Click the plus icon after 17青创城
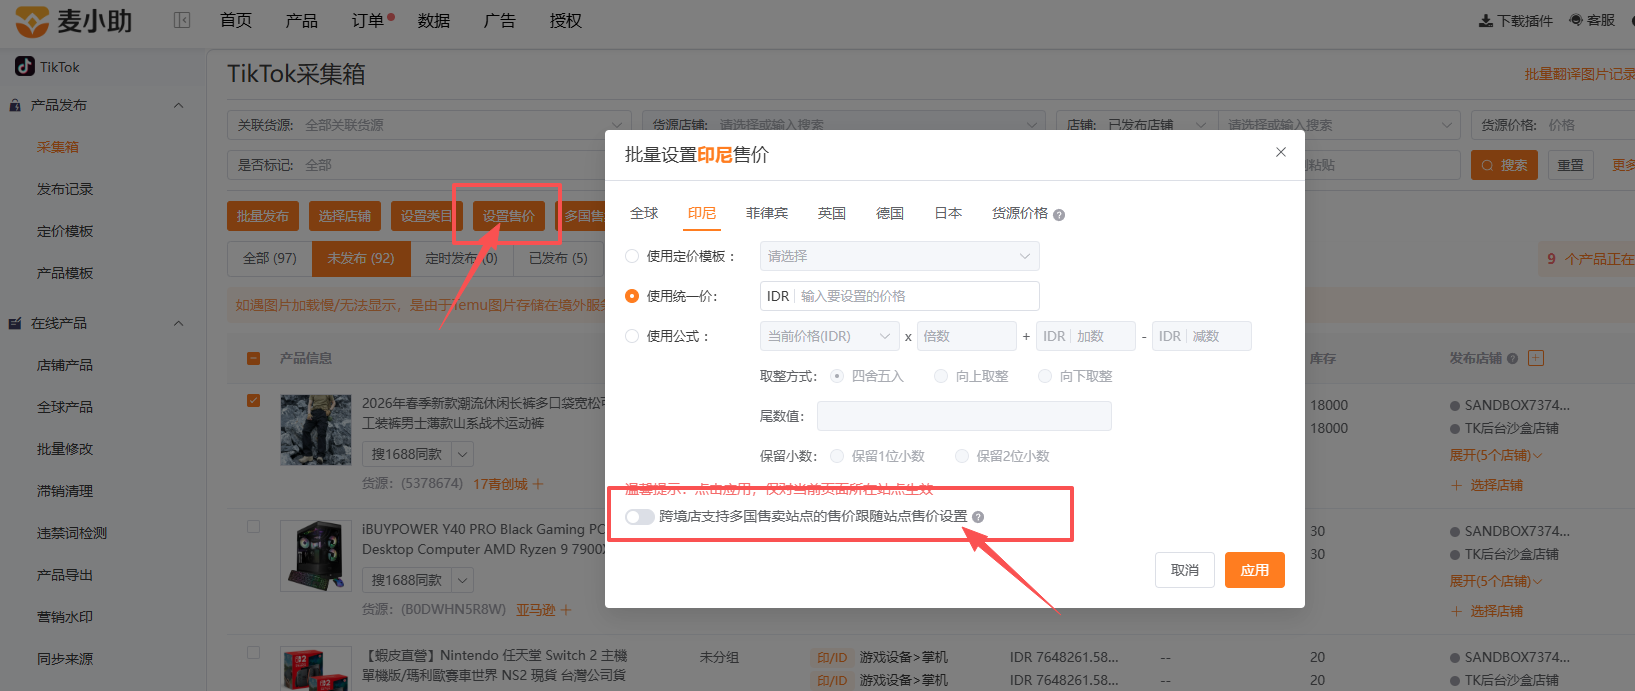 click(538, 484)
